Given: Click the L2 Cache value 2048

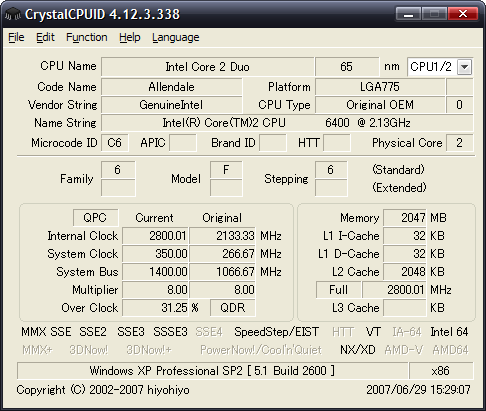Looking at the screenshot, I should (x=405, y=272).
